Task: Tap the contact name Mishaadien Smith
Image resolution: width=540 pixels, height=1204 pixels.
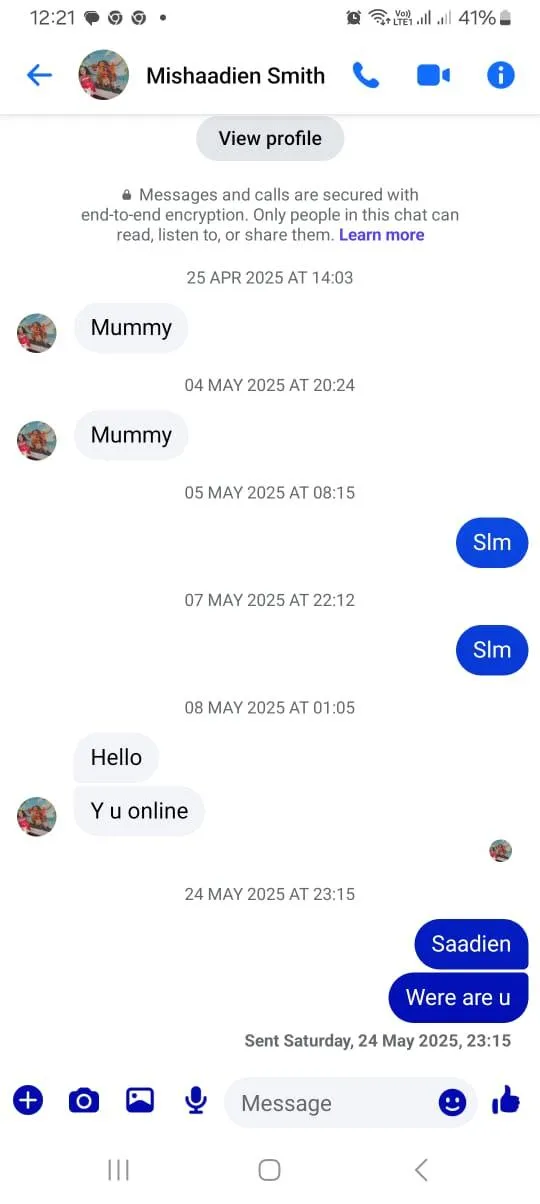Action: [x=235, y=75]
